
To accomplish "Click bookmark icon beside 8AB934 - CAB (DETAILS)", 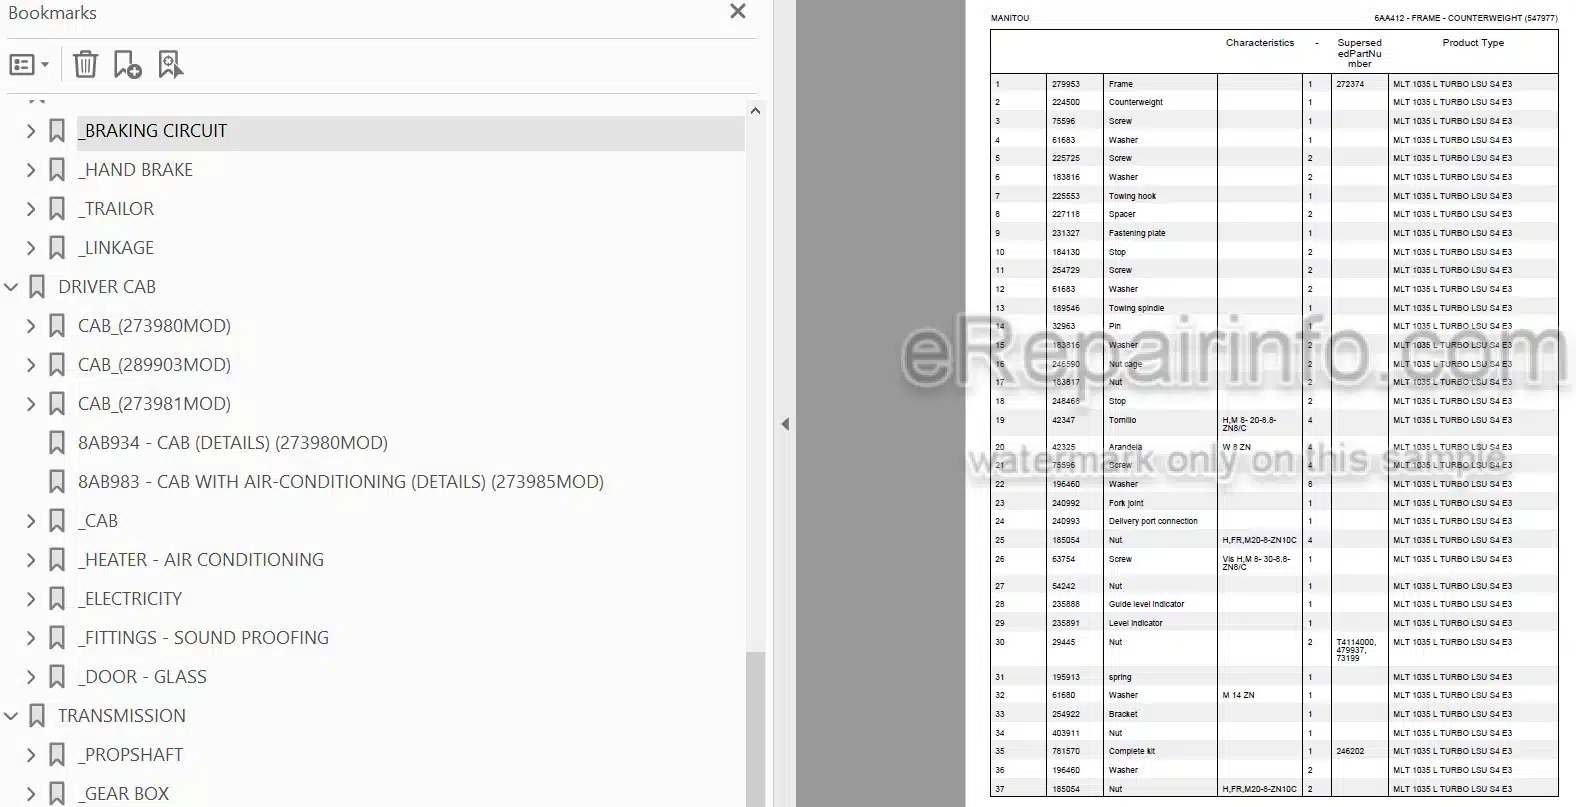I will (57, 443).
